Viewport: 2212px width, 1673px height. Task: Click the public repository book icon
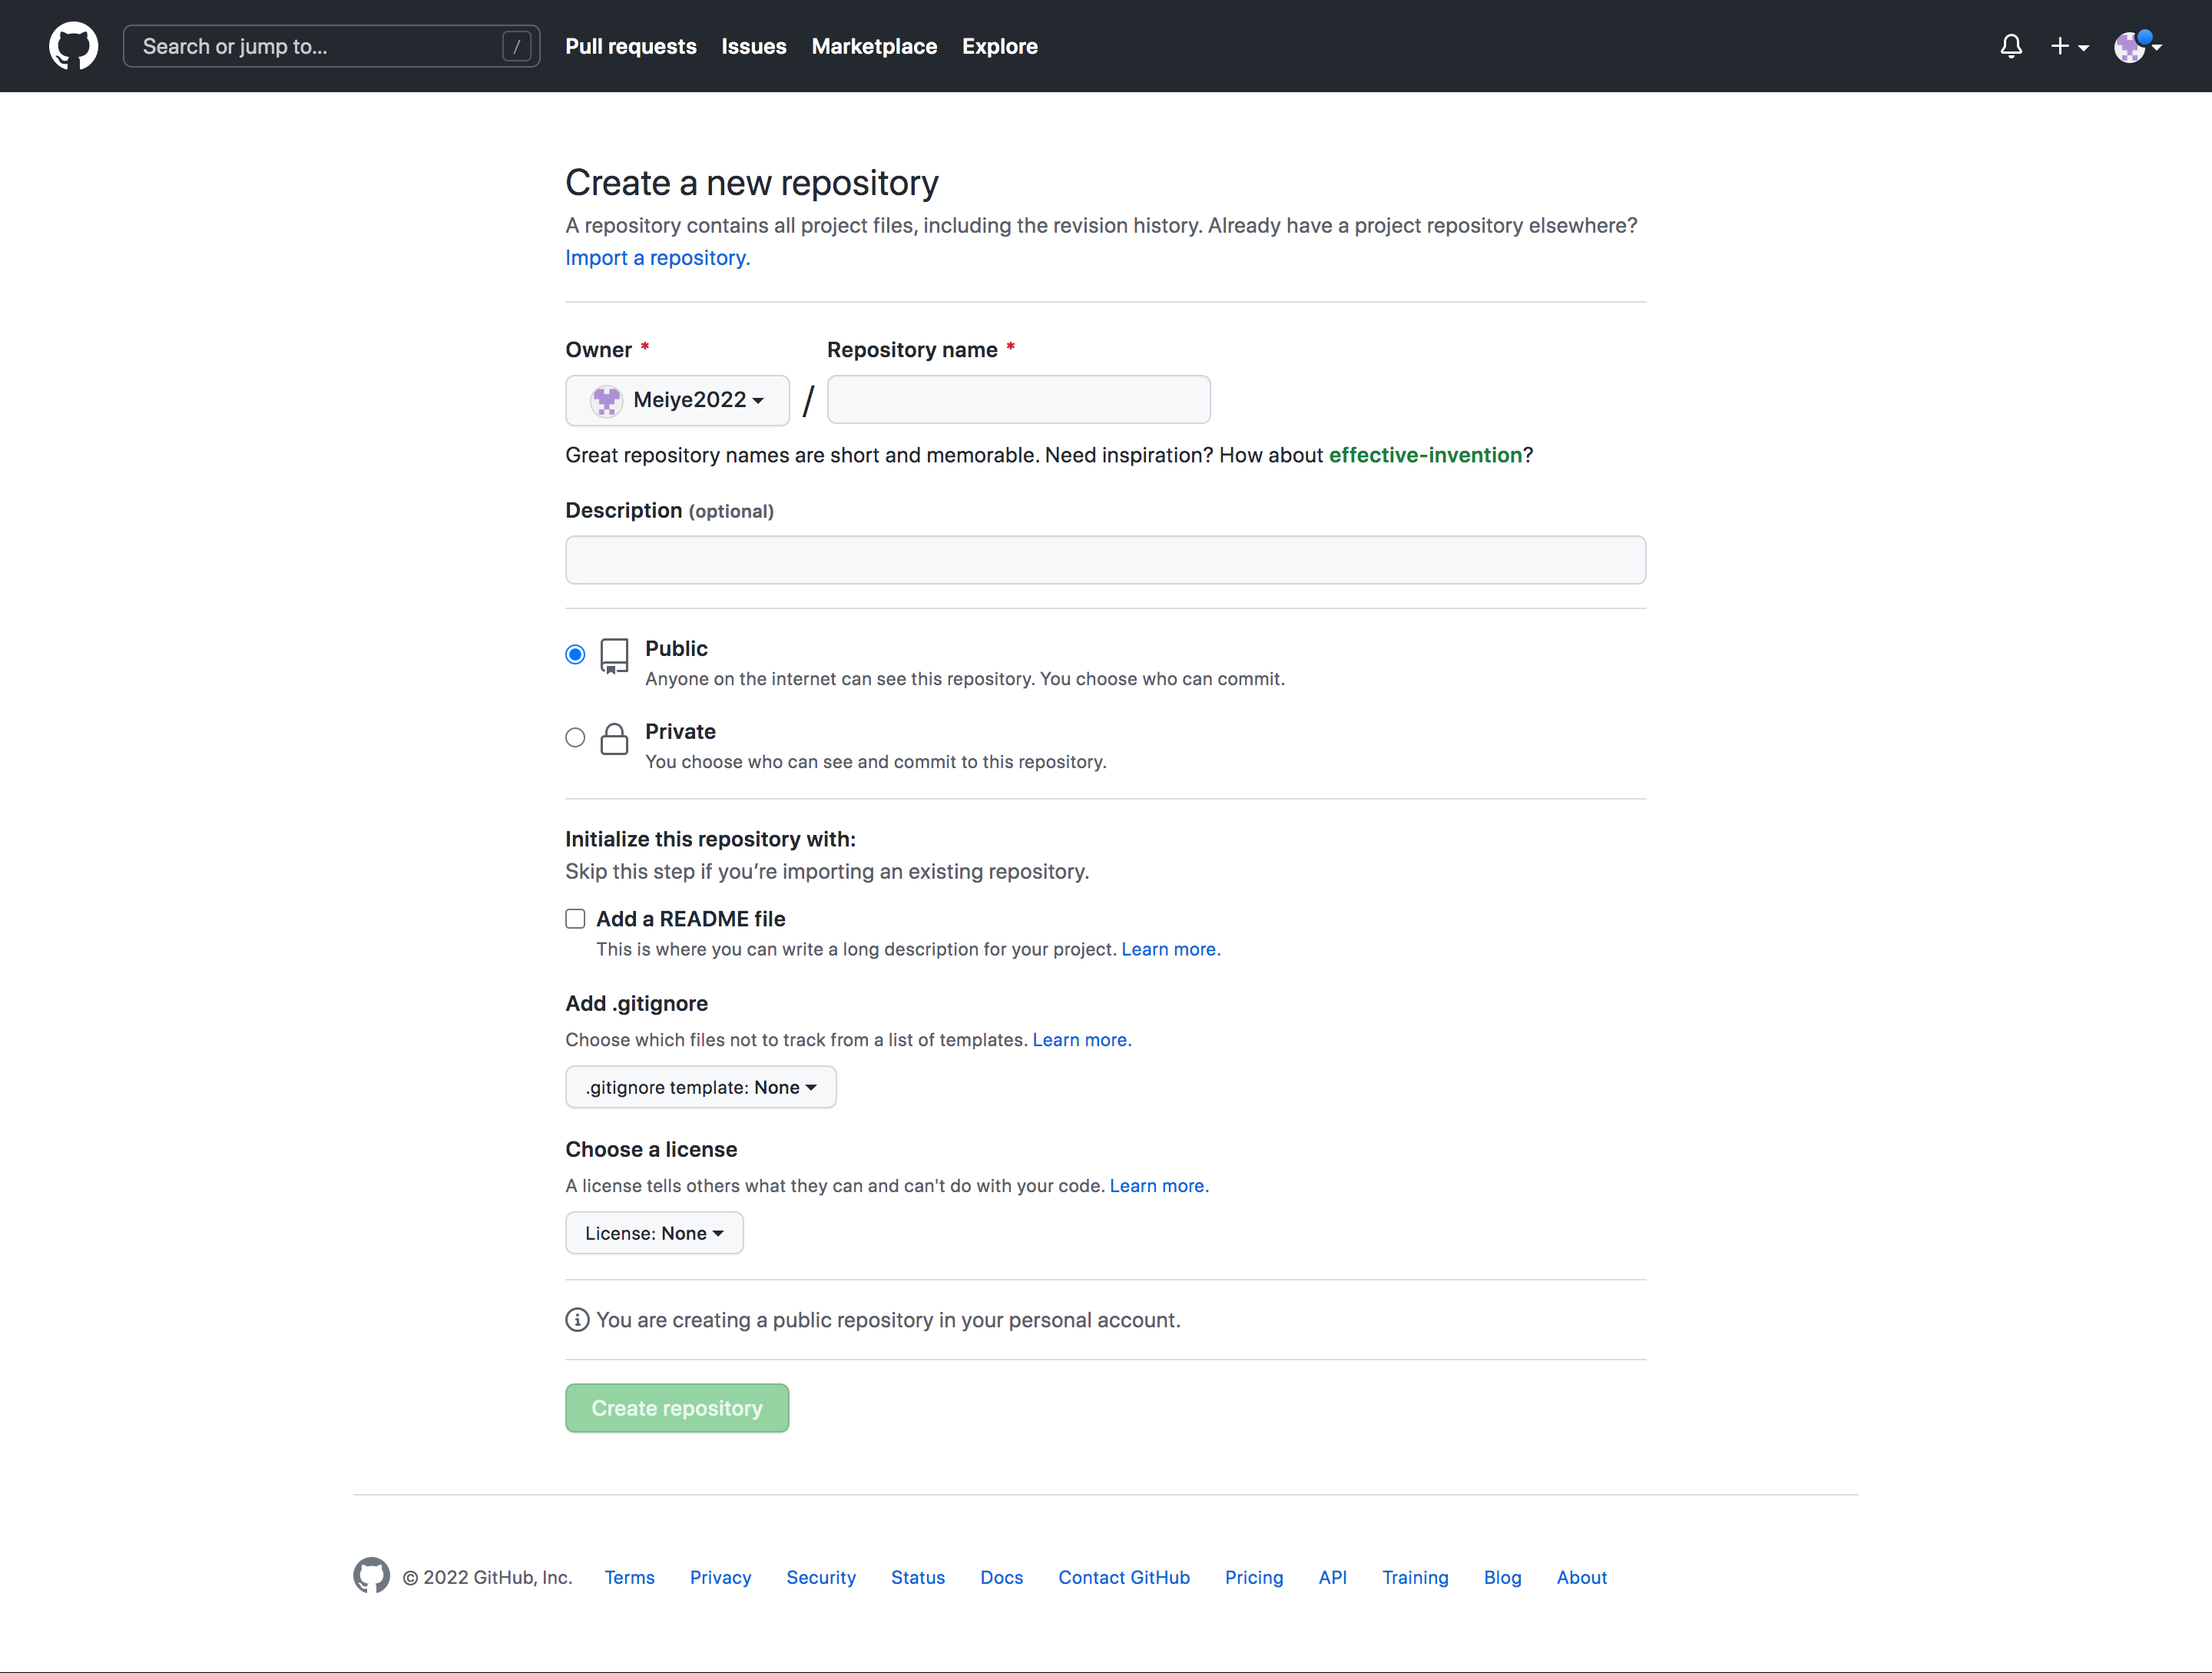point(614,656)
